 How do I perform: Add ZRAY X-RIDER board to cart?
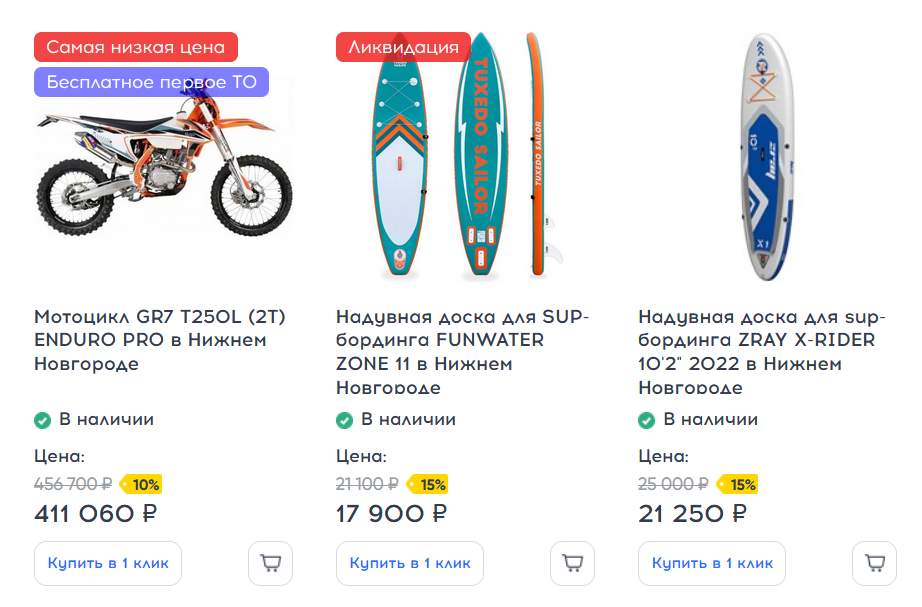(874, 563)
